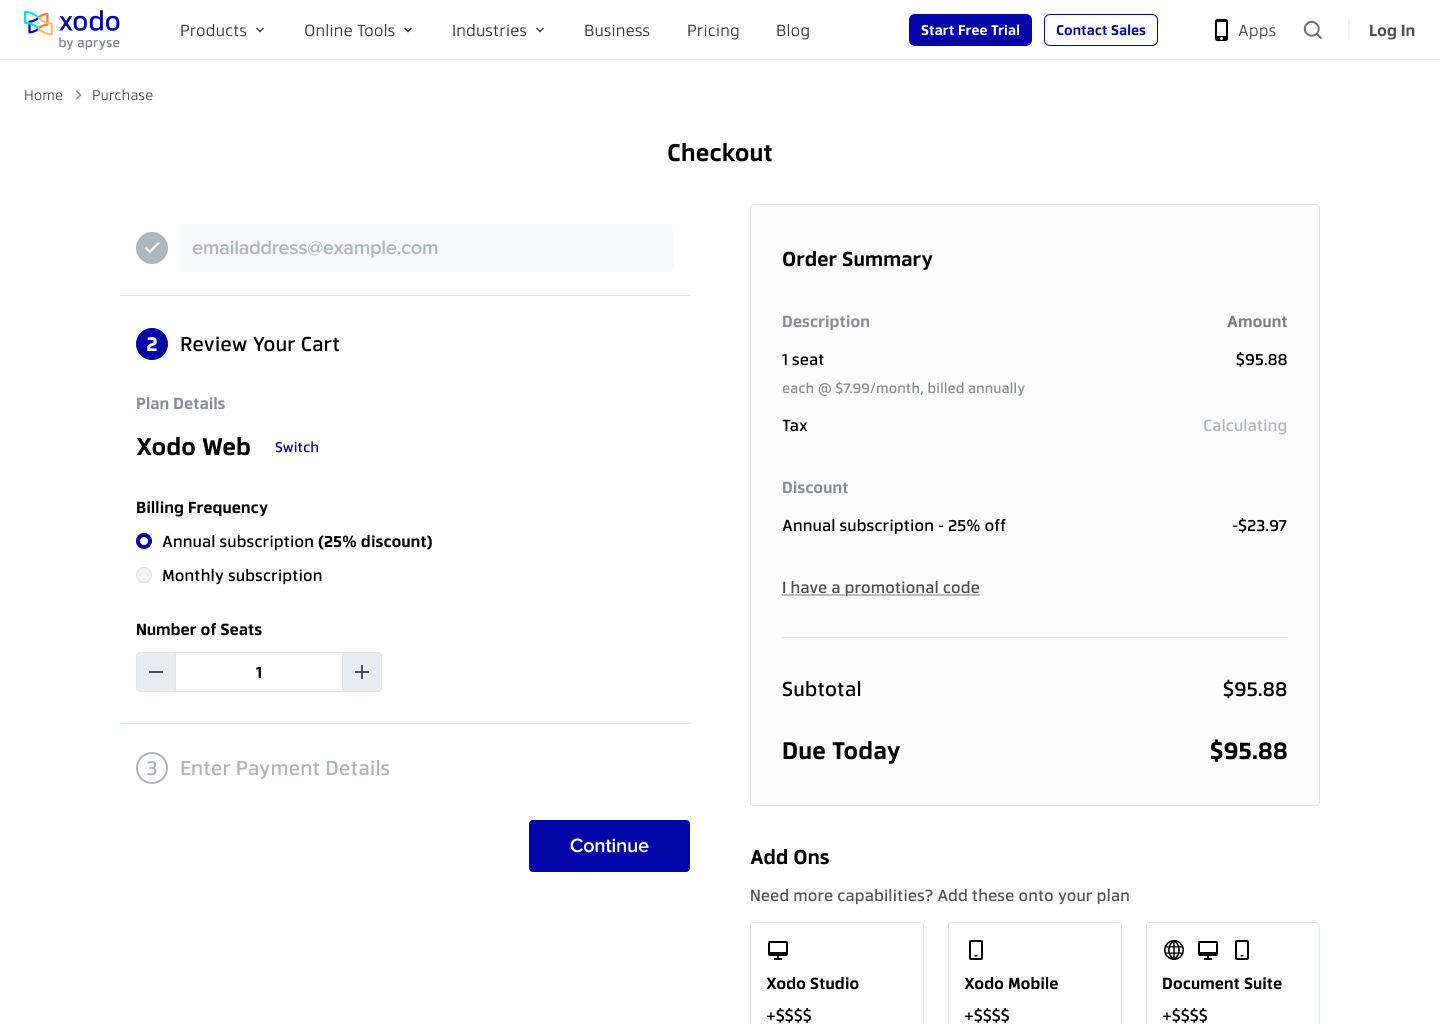This screenshot has height=1024, width=1440.
Task: Select the Xodo Studio add-on card title
Action: pyautogui.click(x=813, y=983)
